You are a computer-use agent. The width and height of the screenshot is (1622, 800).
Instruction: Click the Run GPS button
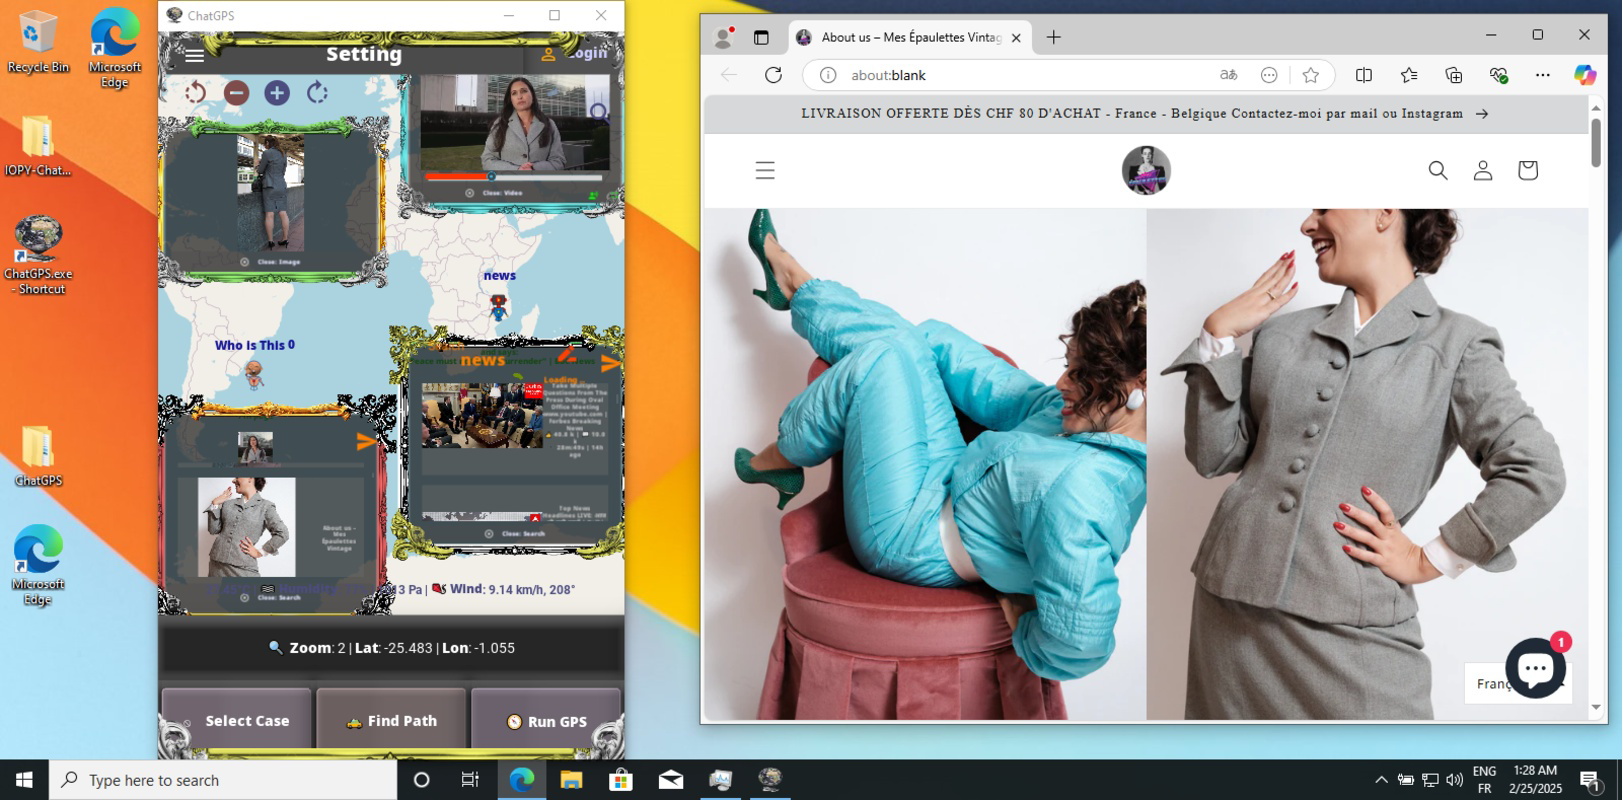coord(546,721)
